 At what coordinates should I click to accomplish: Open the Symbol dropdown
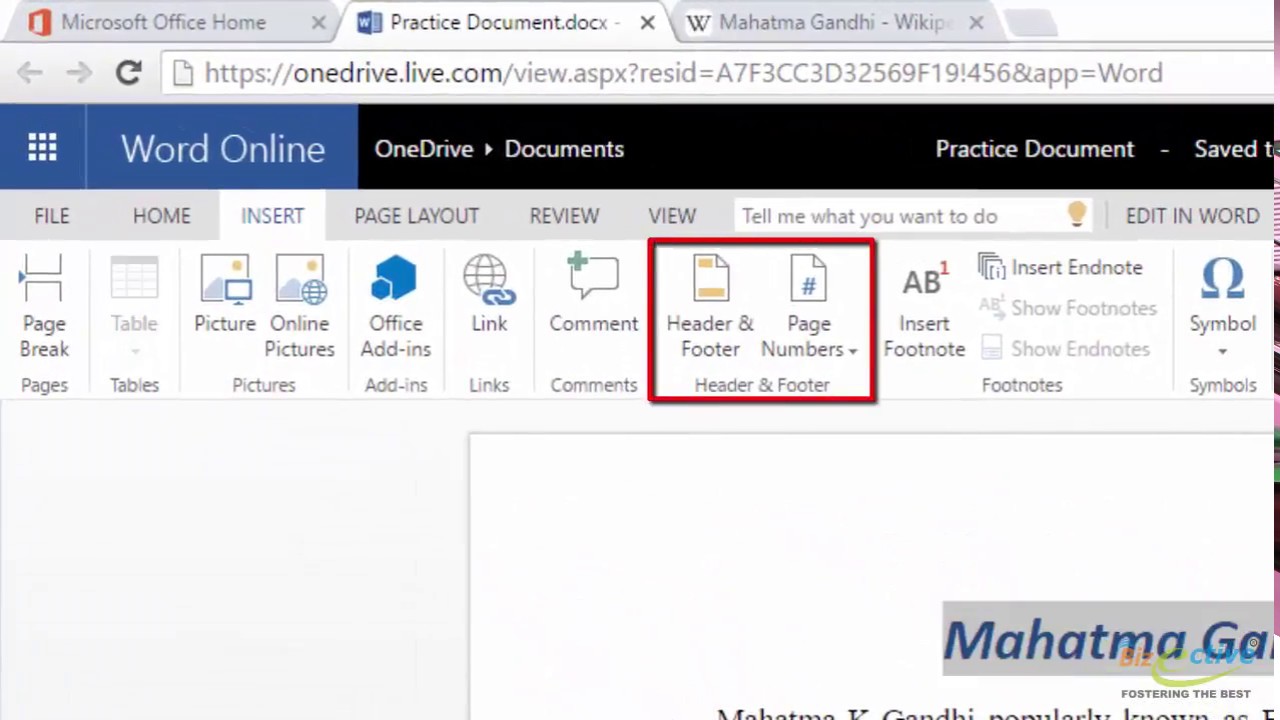point(1222,306)
